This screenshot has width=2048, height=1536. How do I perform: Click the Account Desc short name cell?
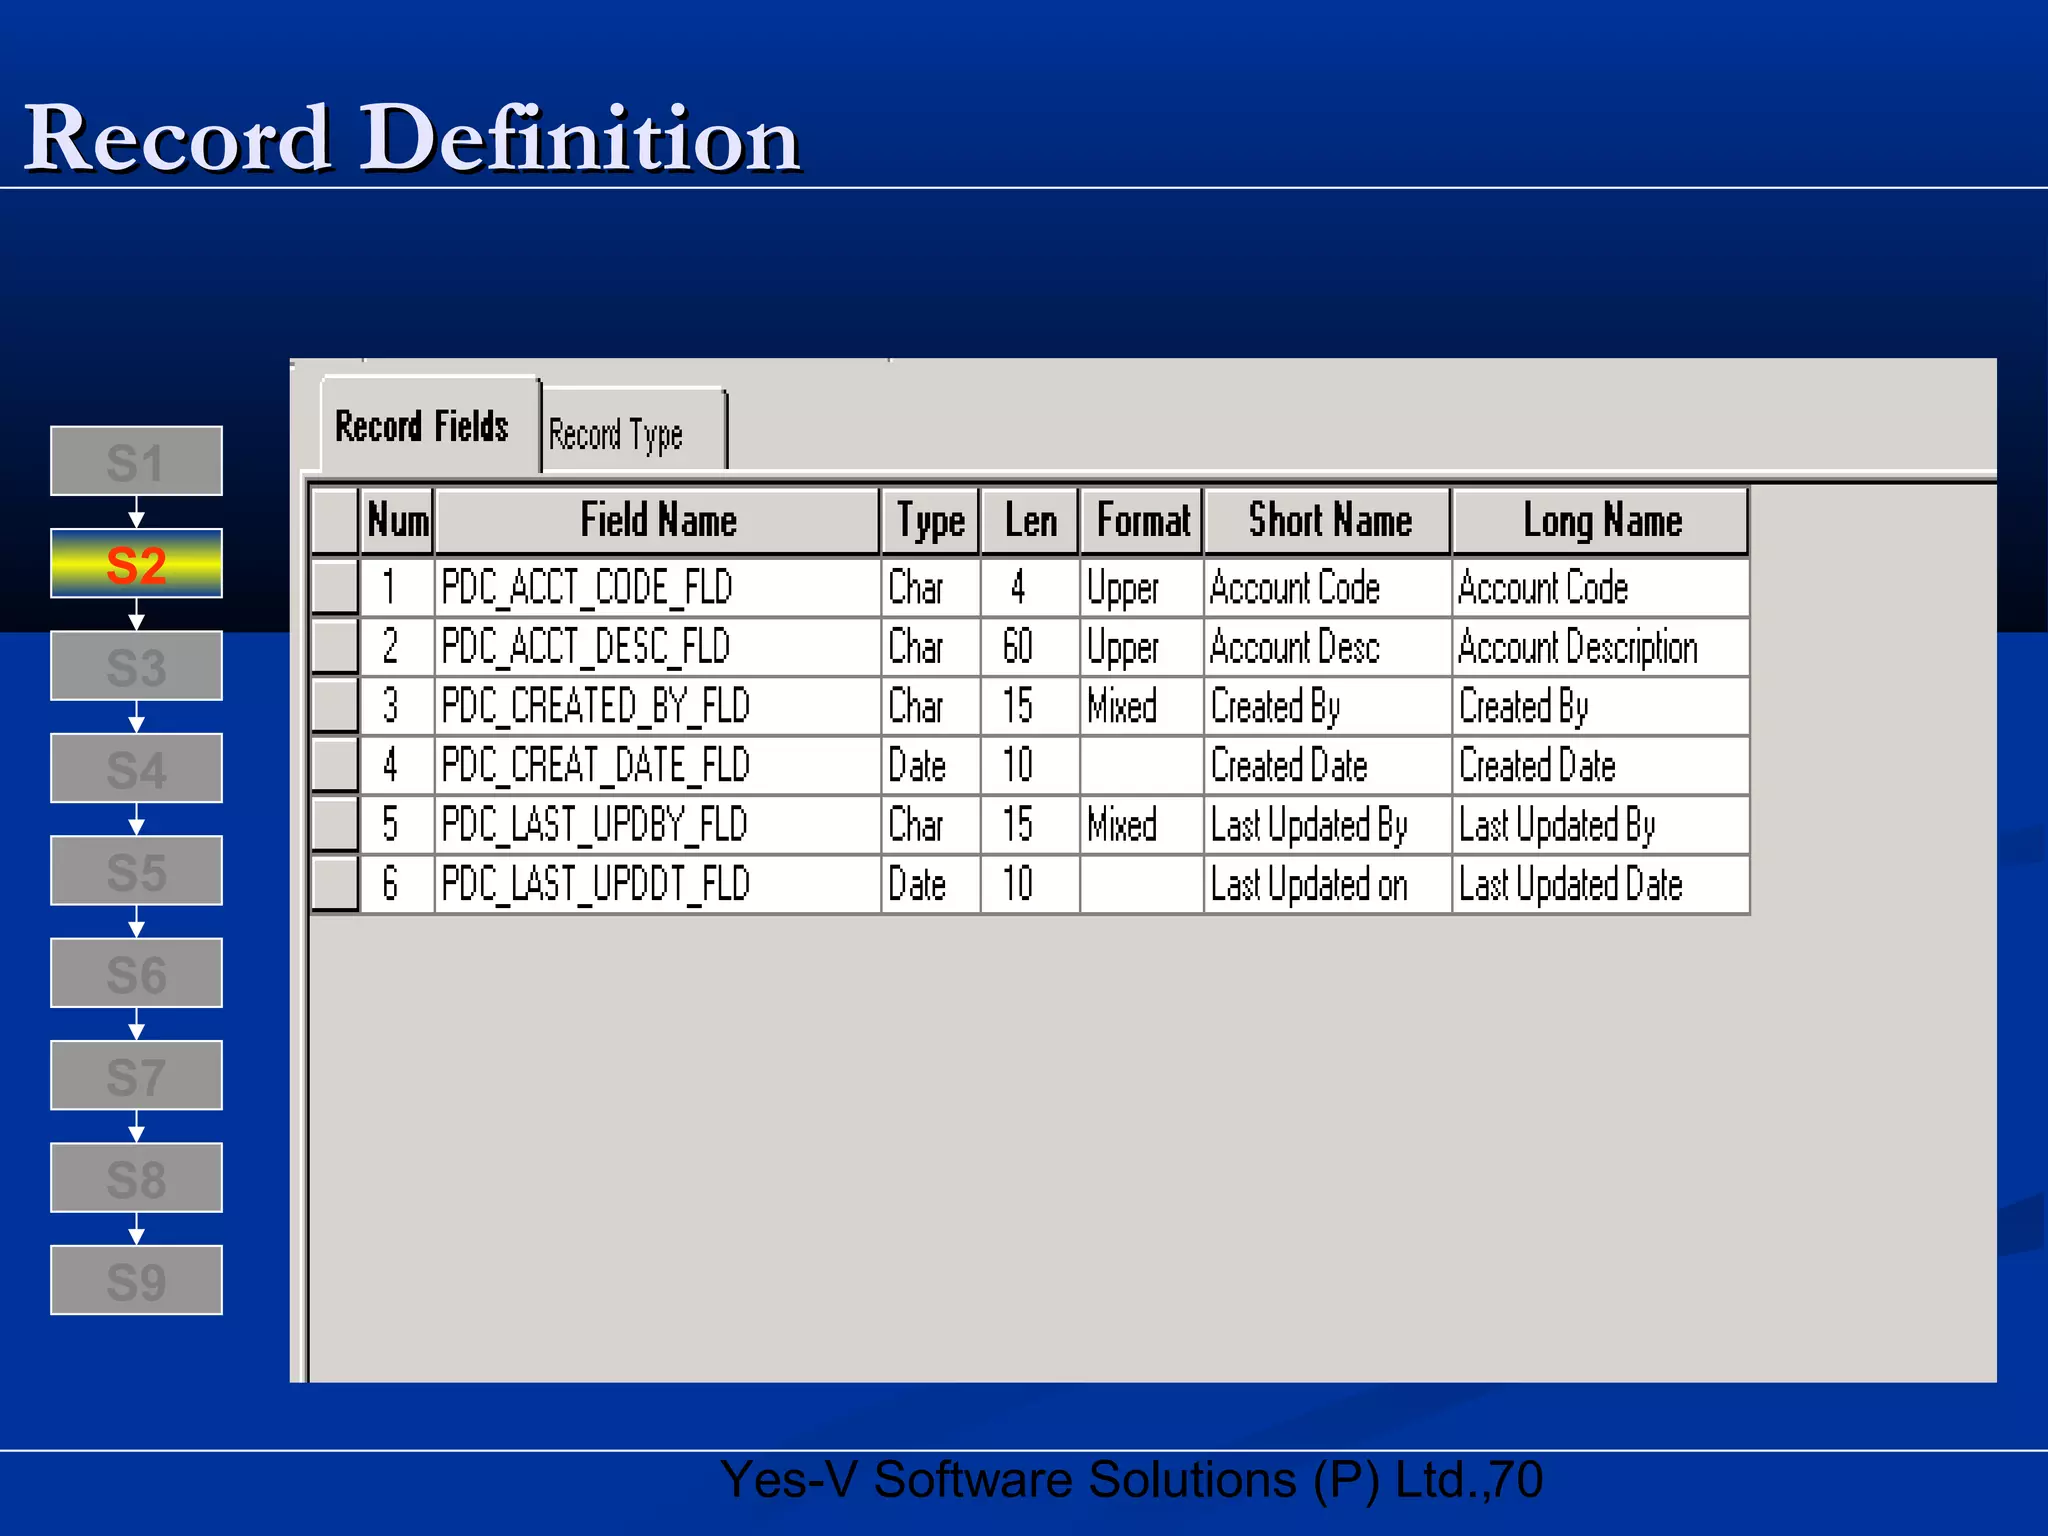click(x=1328, y=646)
